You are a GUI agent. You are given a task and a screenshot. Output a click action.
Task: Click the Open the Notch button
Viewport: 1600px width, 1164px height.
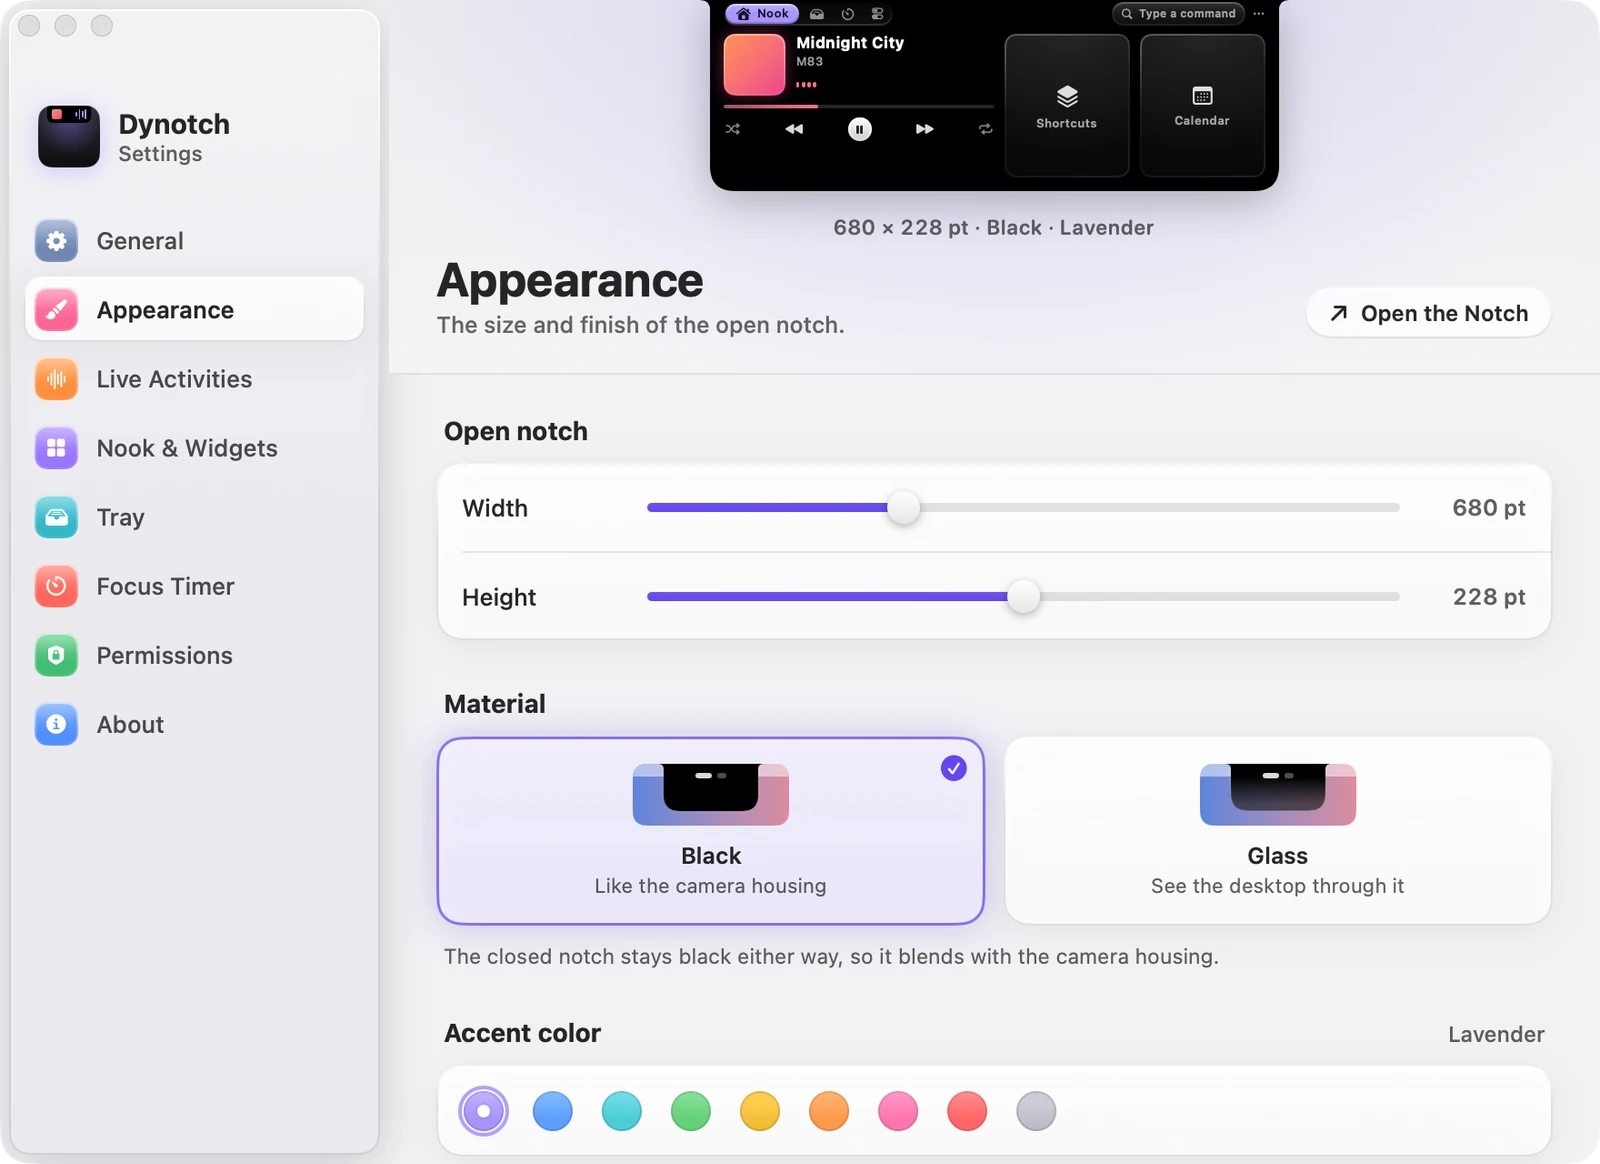(x=1428, y=313)
